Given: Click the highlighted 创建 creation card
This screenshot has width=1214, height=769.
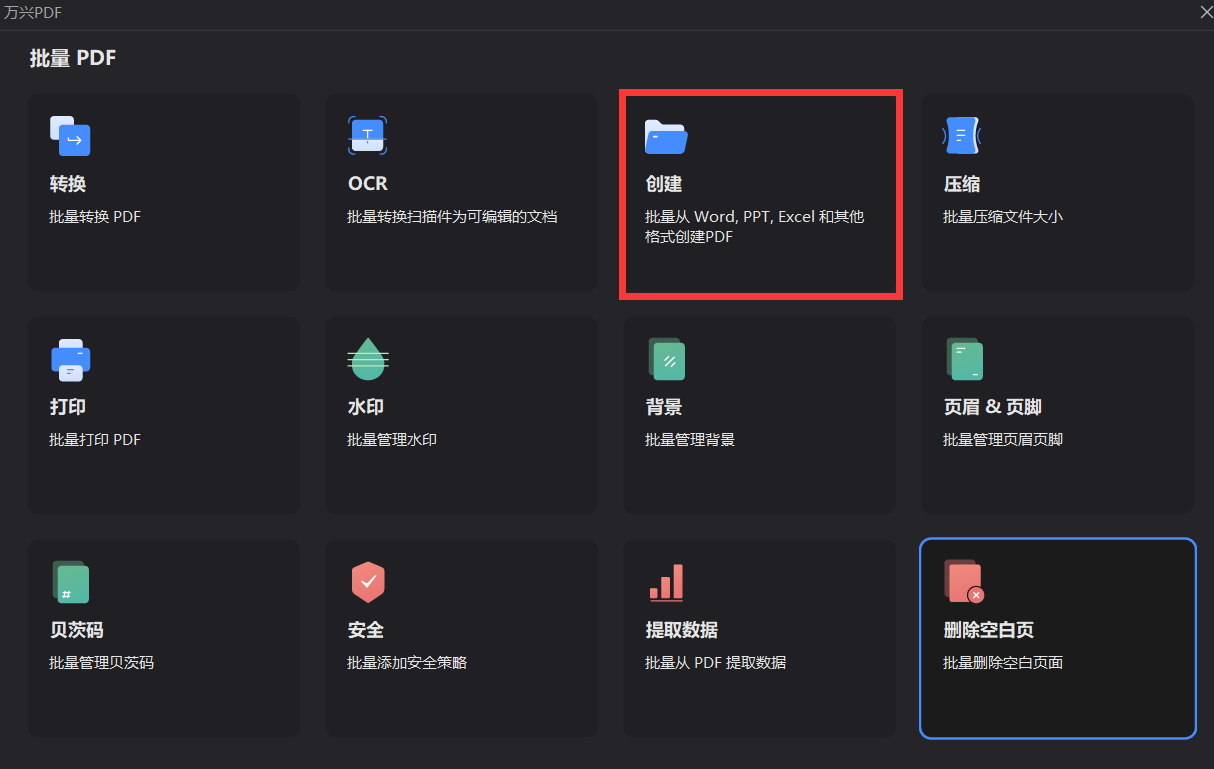Looking at the screenshot, I should pos(760,193).
